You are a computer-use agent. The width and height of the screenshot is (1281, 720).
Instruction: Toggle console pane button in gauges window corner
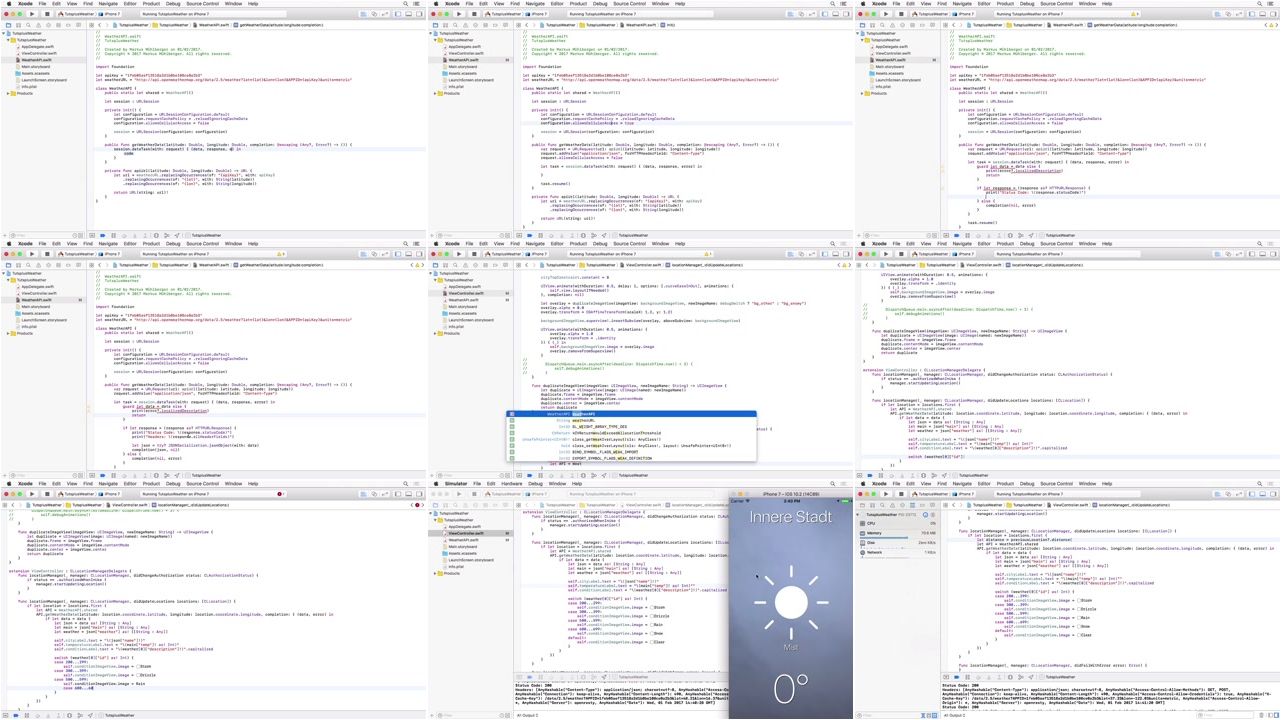click(1277, 715)
